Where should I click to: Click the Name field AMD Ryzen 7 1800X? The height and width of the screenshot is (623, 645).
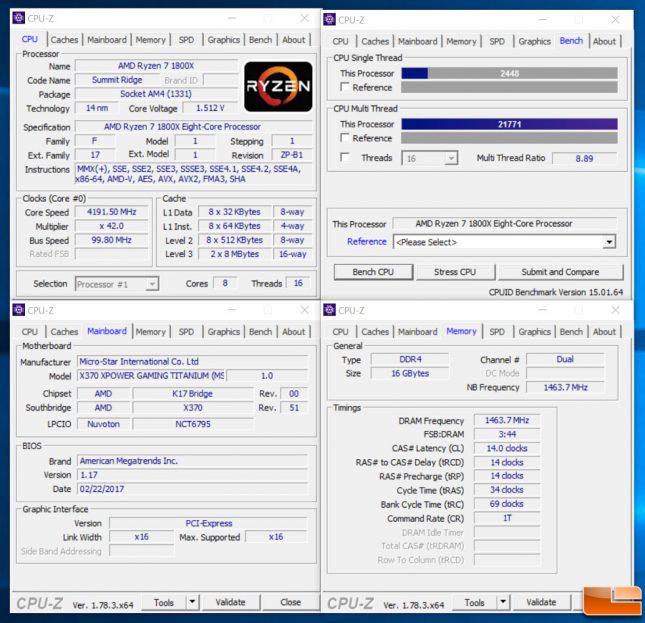156,66
